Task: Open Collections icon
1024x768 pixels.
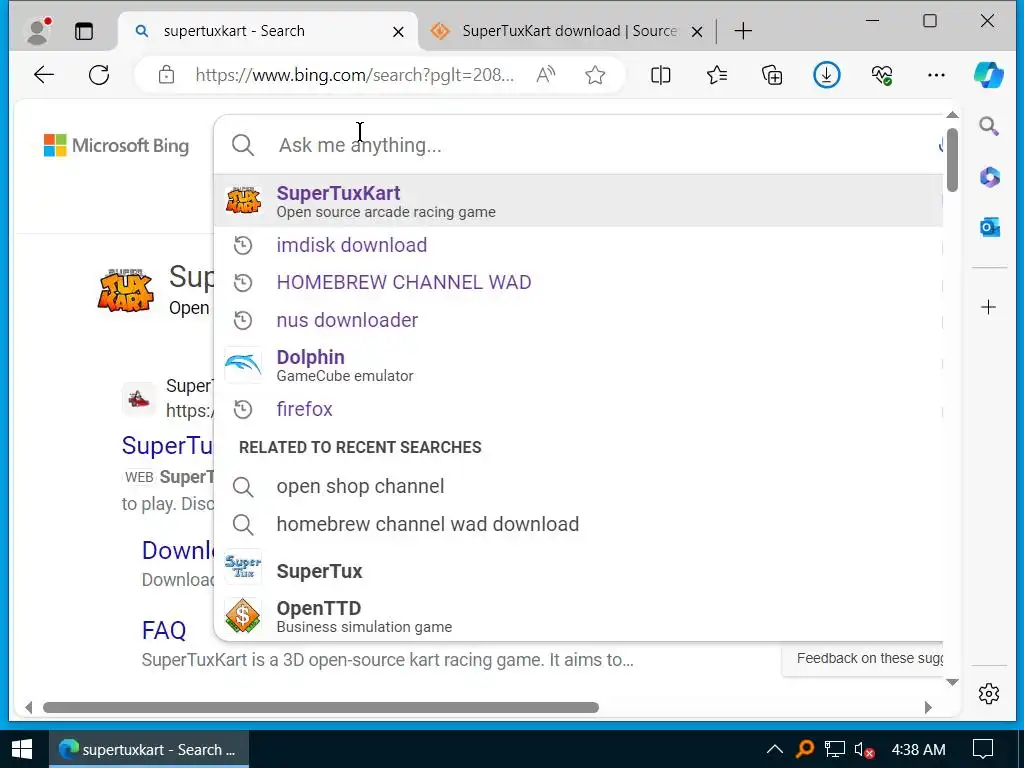Action: (772, 75)
